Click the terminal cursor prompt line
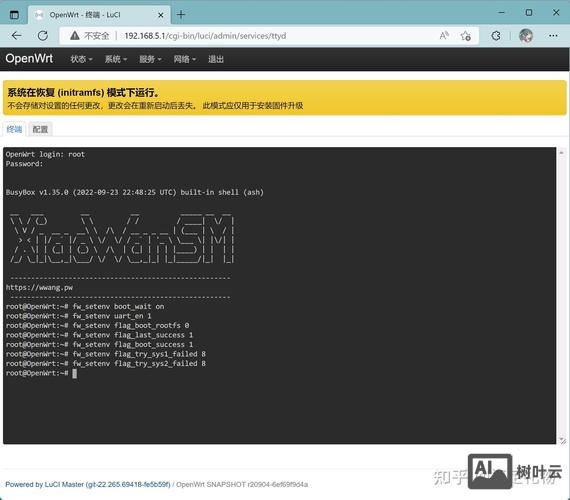Viewport: 570px width, 500px height. 41,373
